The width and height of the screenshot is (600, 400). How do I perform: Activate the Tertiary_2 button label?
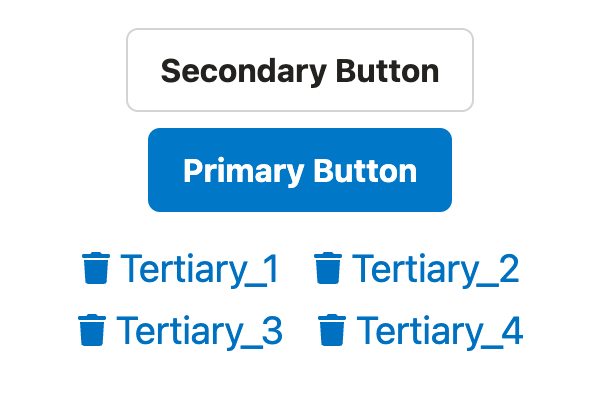435,269
